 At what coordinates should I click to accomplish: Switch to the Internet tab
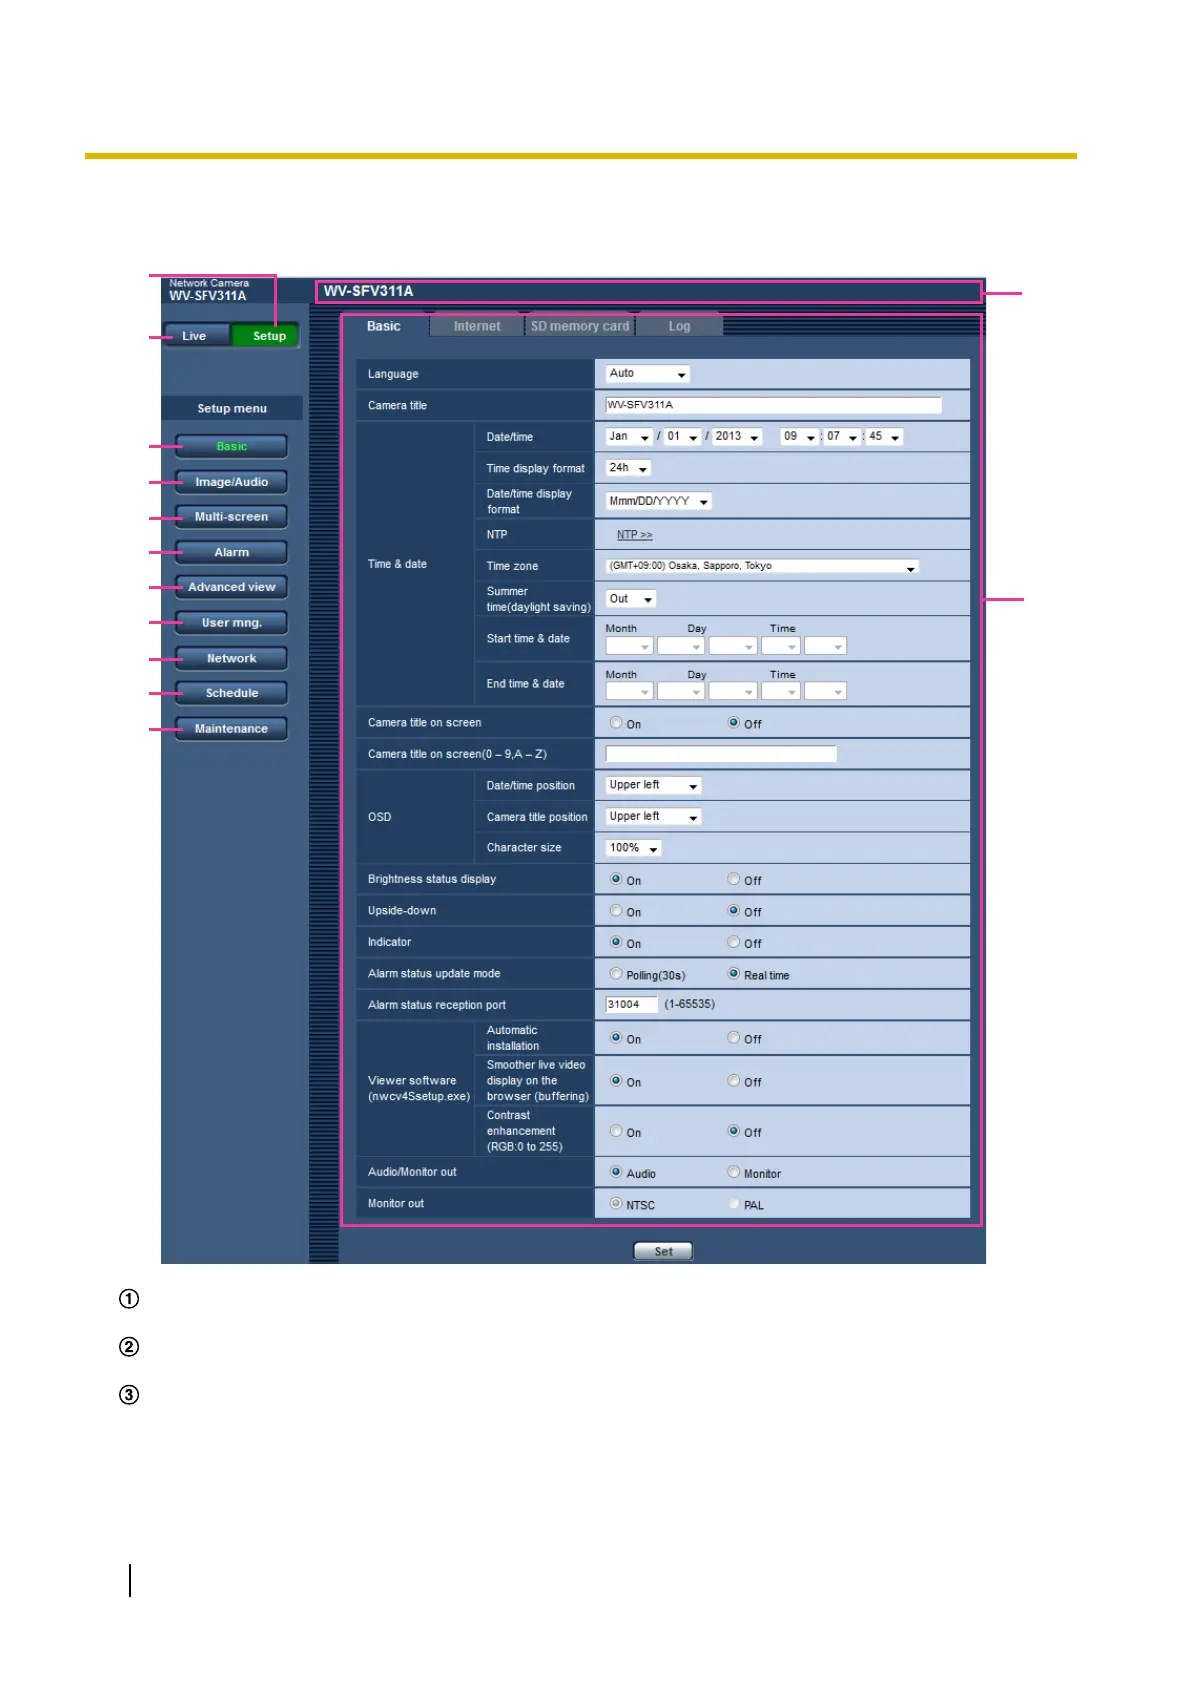click(477, 326)
